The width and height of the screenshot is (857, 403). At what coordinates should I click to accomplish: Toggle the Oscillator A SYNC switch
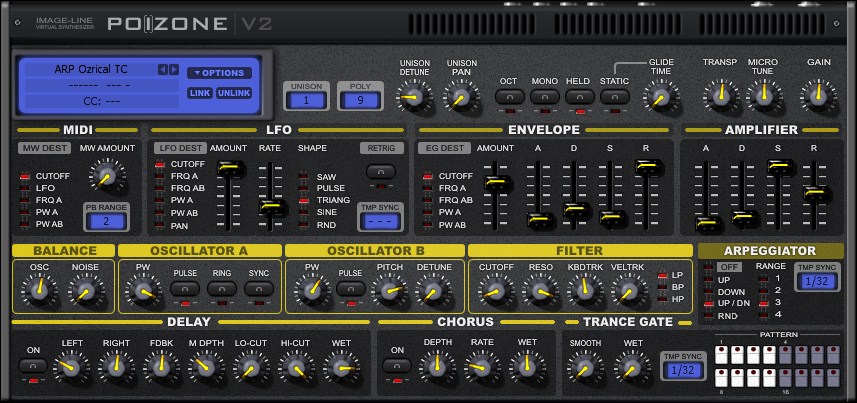pos(259,288)
